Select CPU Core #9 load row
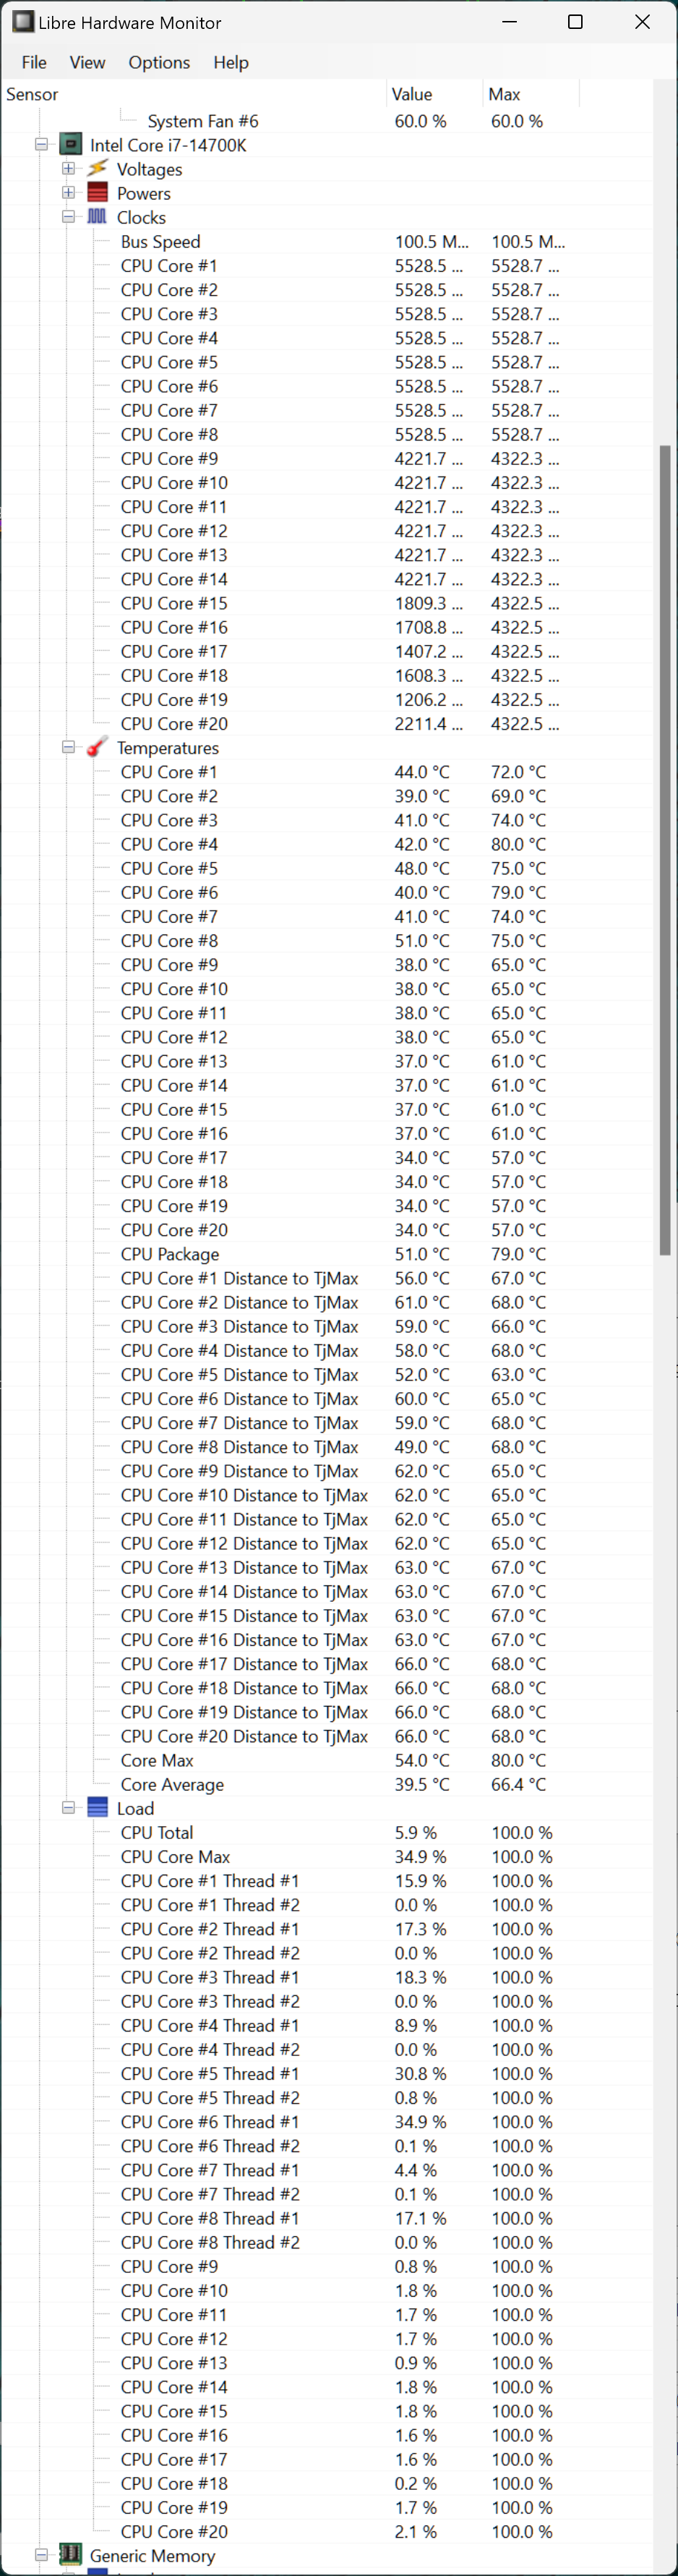This screenshot has width=678, height=2576. tap(327, 2266)
